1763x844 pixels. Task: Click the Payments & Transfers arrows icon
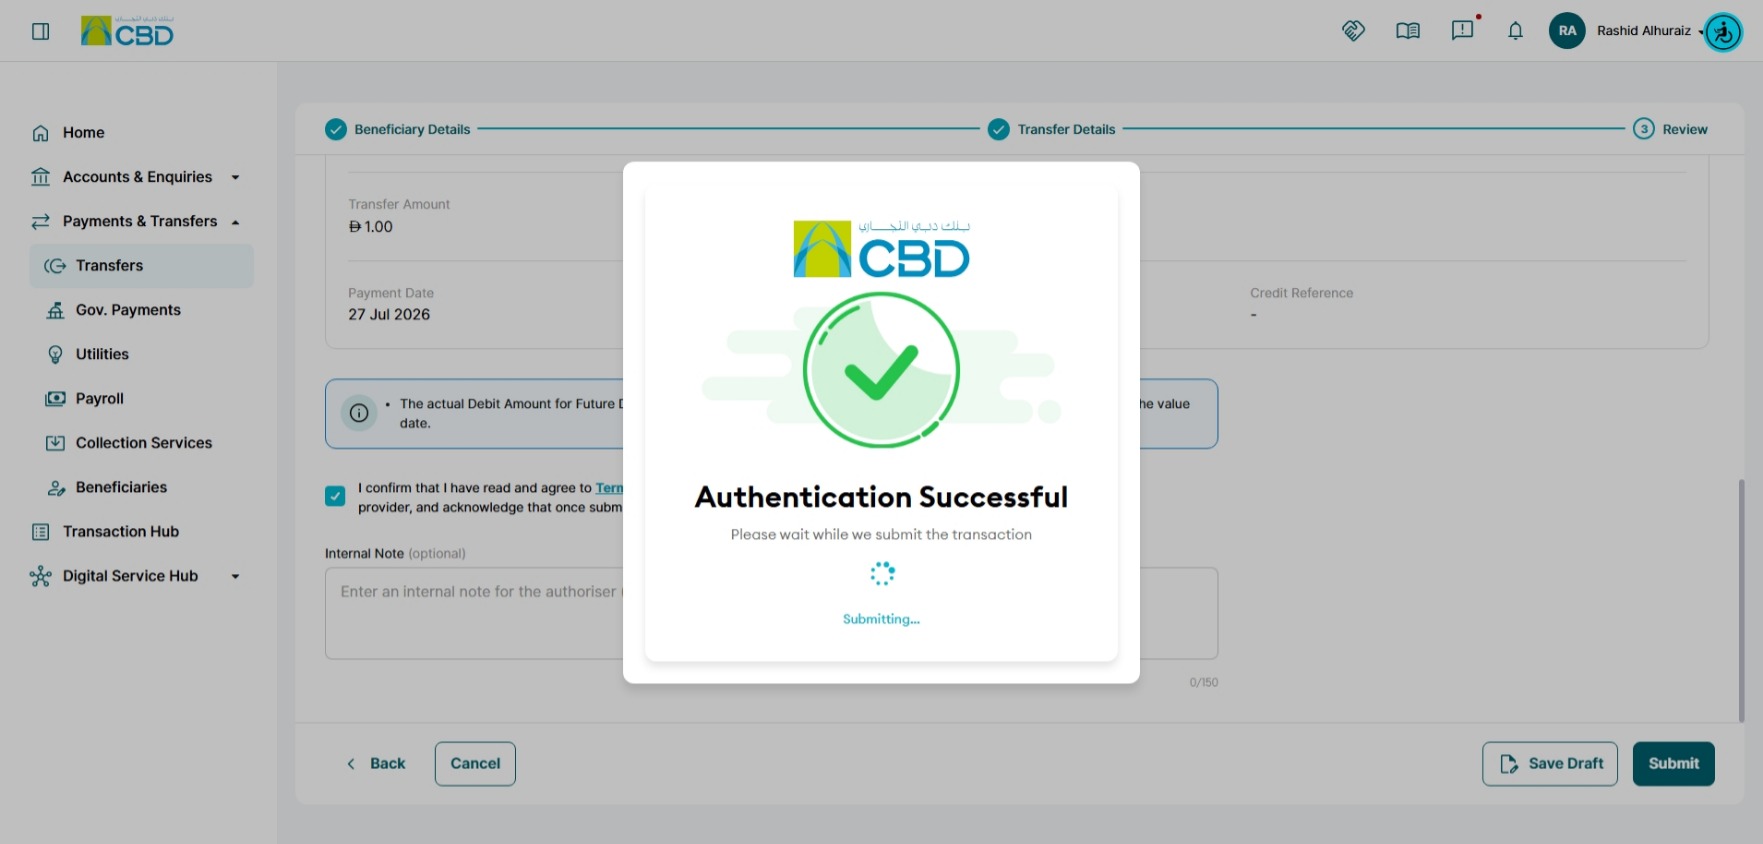coord(41,221)
